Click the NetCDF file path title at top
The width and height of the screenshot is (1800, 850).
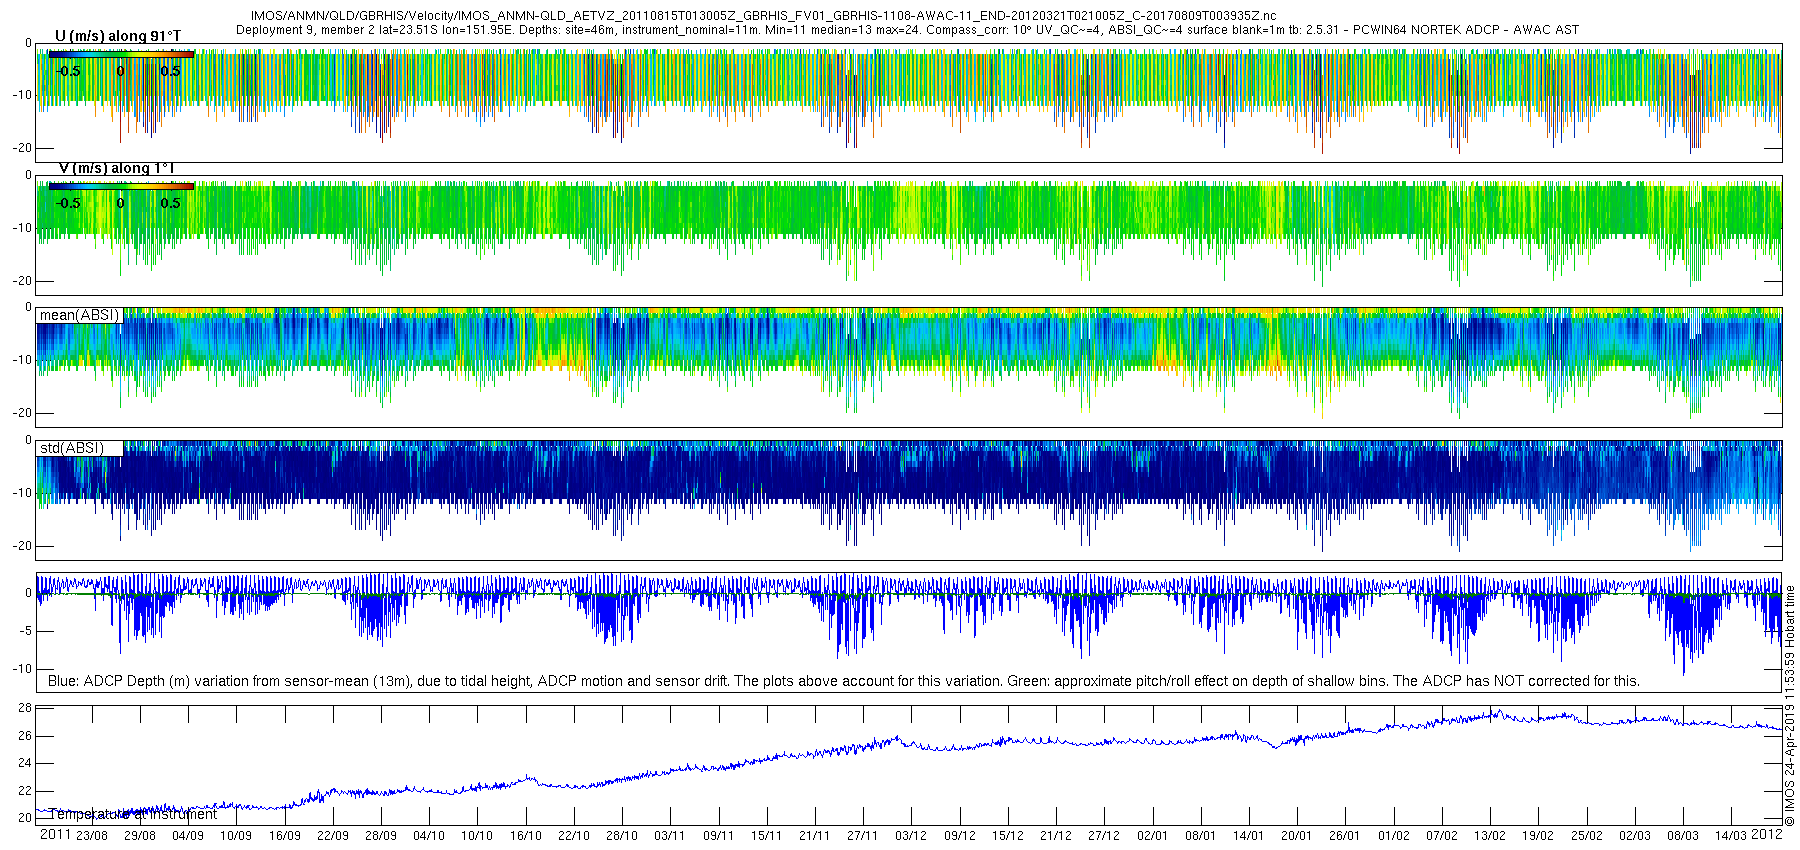click(763, 16)
